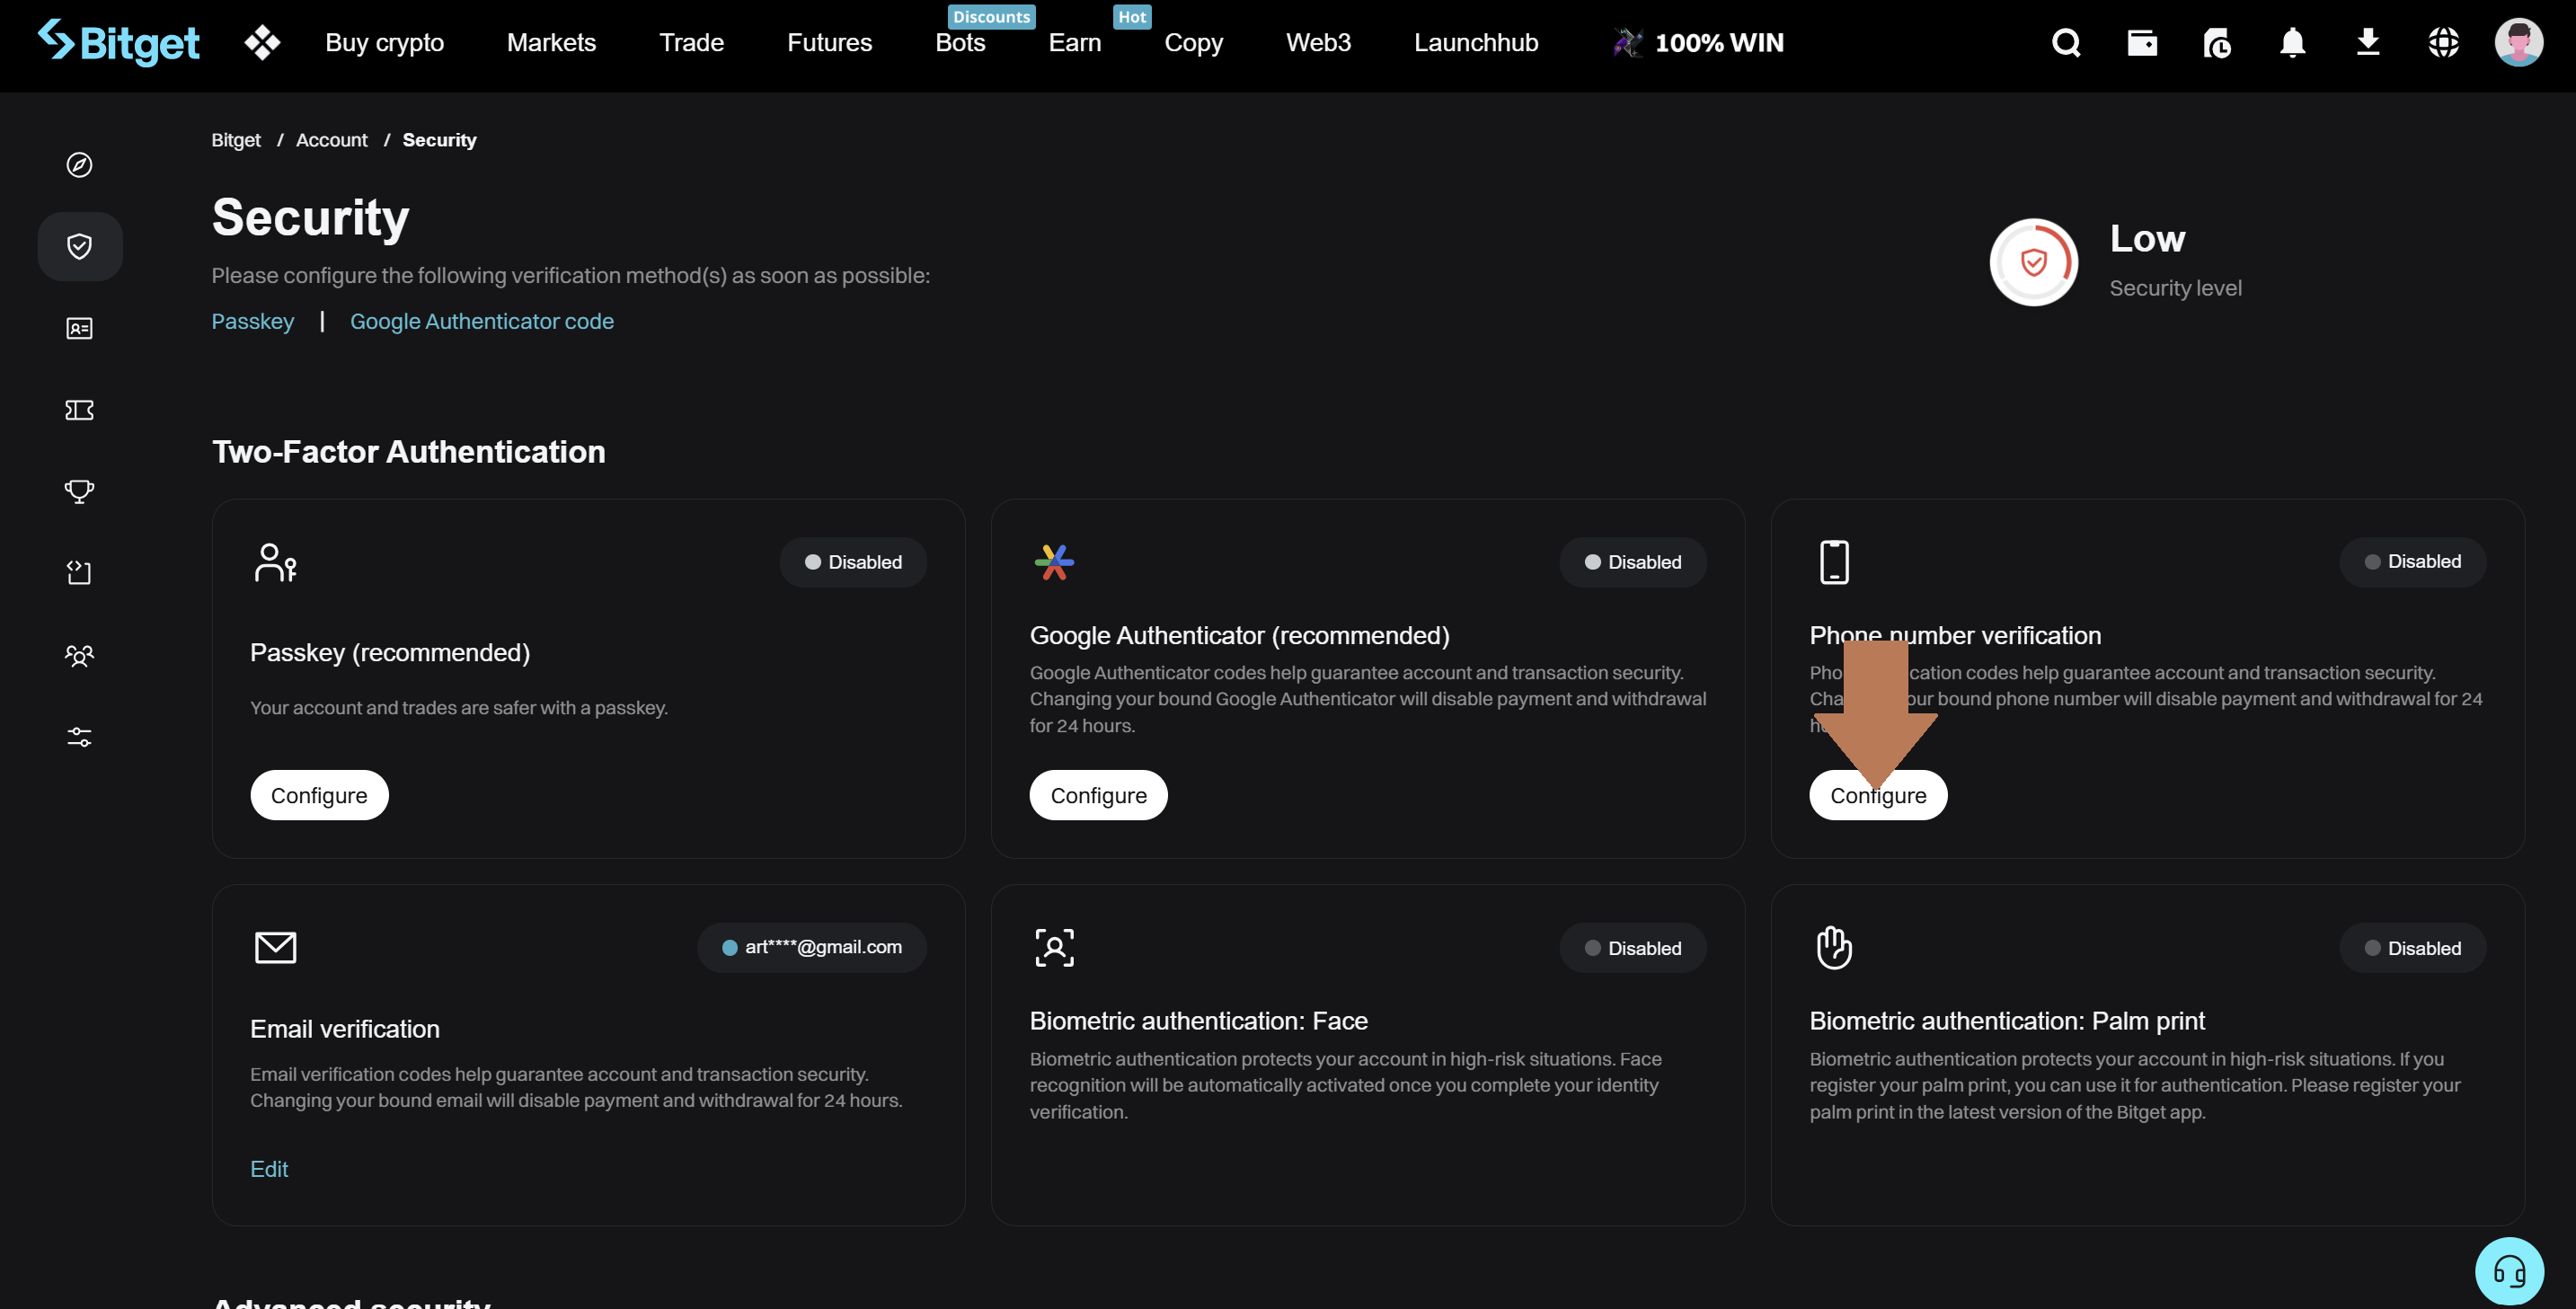The height and width of the screenshot is (1309, 2576).
Task: Open the Futures menu
Action: coord(829,43)
